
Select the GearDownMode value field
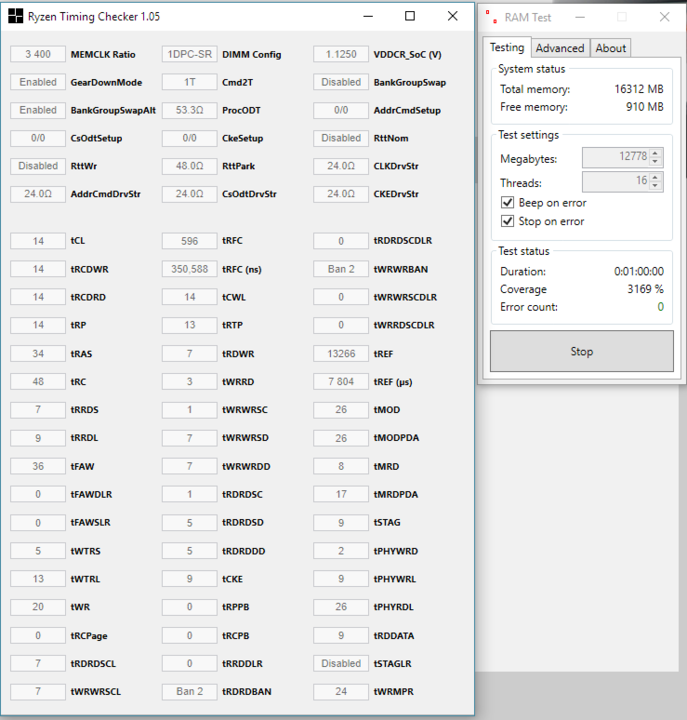click(38, 82)
